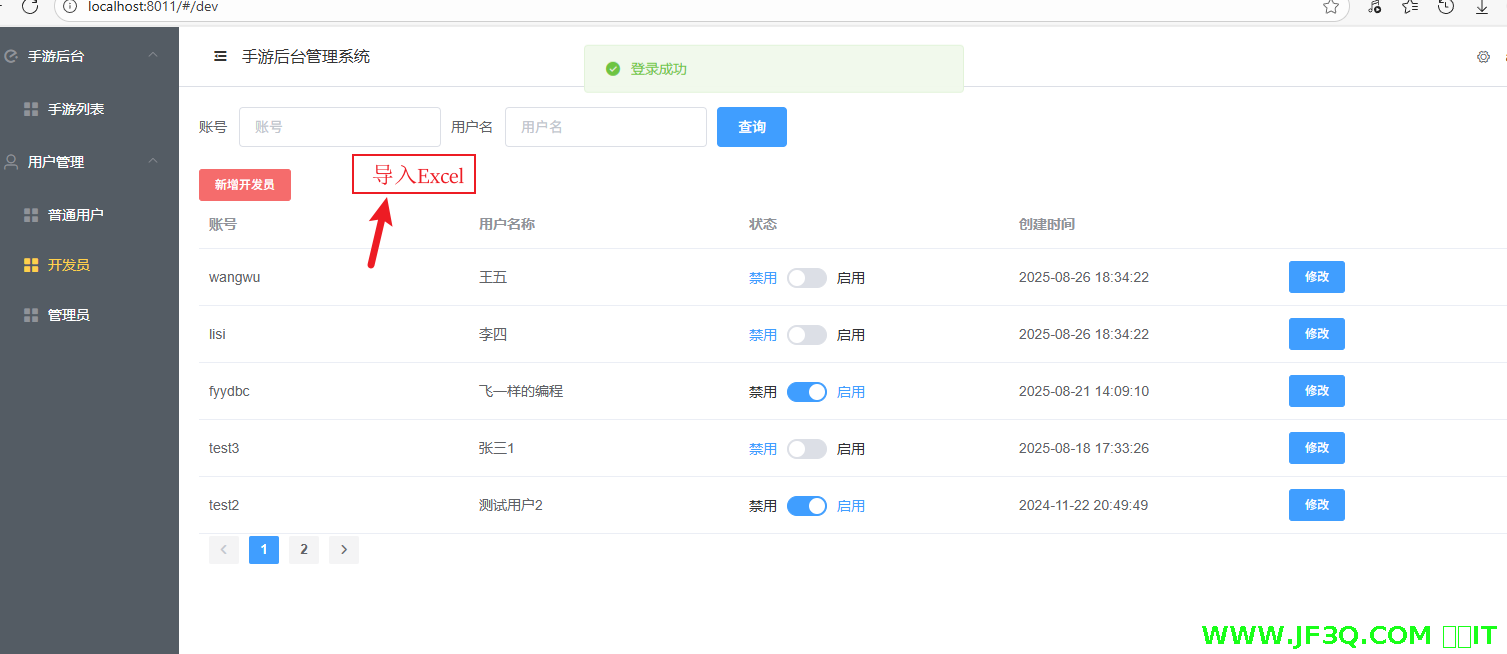Enable the status switch for wangwu
The width and height of the screenshot is (1507, 654).
pos(806,278)
